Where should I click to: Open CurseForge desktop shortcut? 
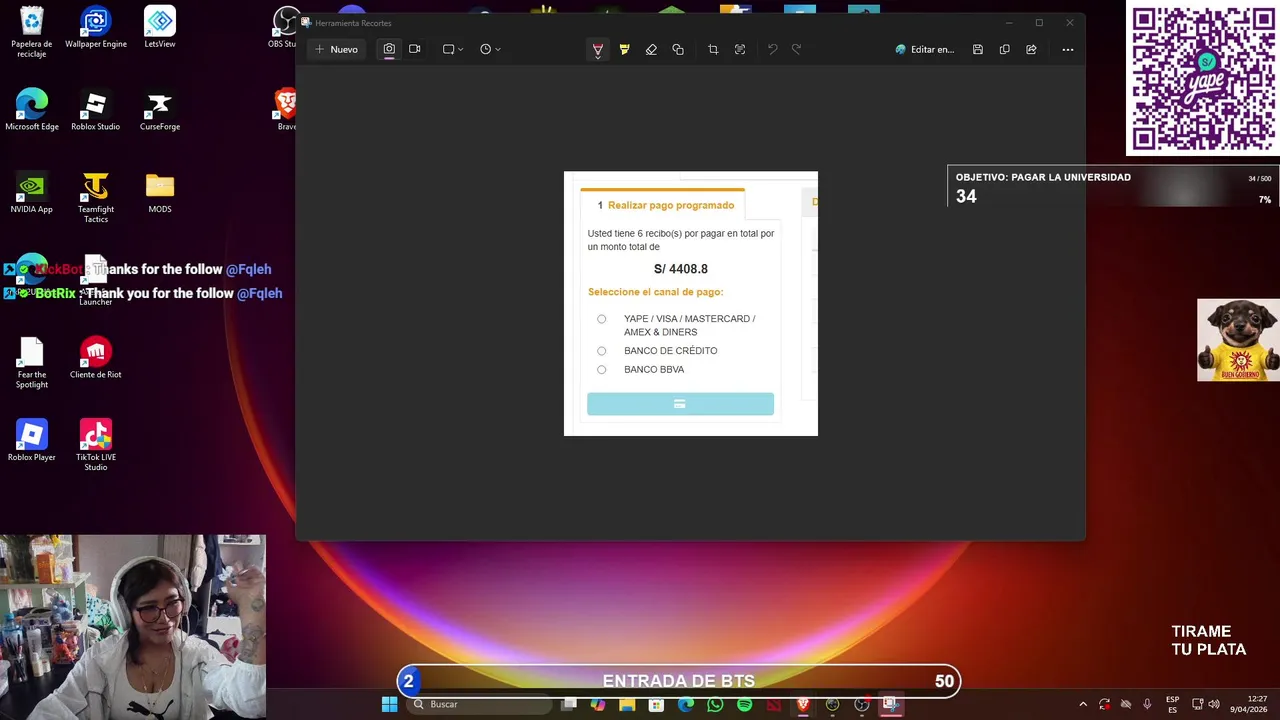tap(160, 110)
